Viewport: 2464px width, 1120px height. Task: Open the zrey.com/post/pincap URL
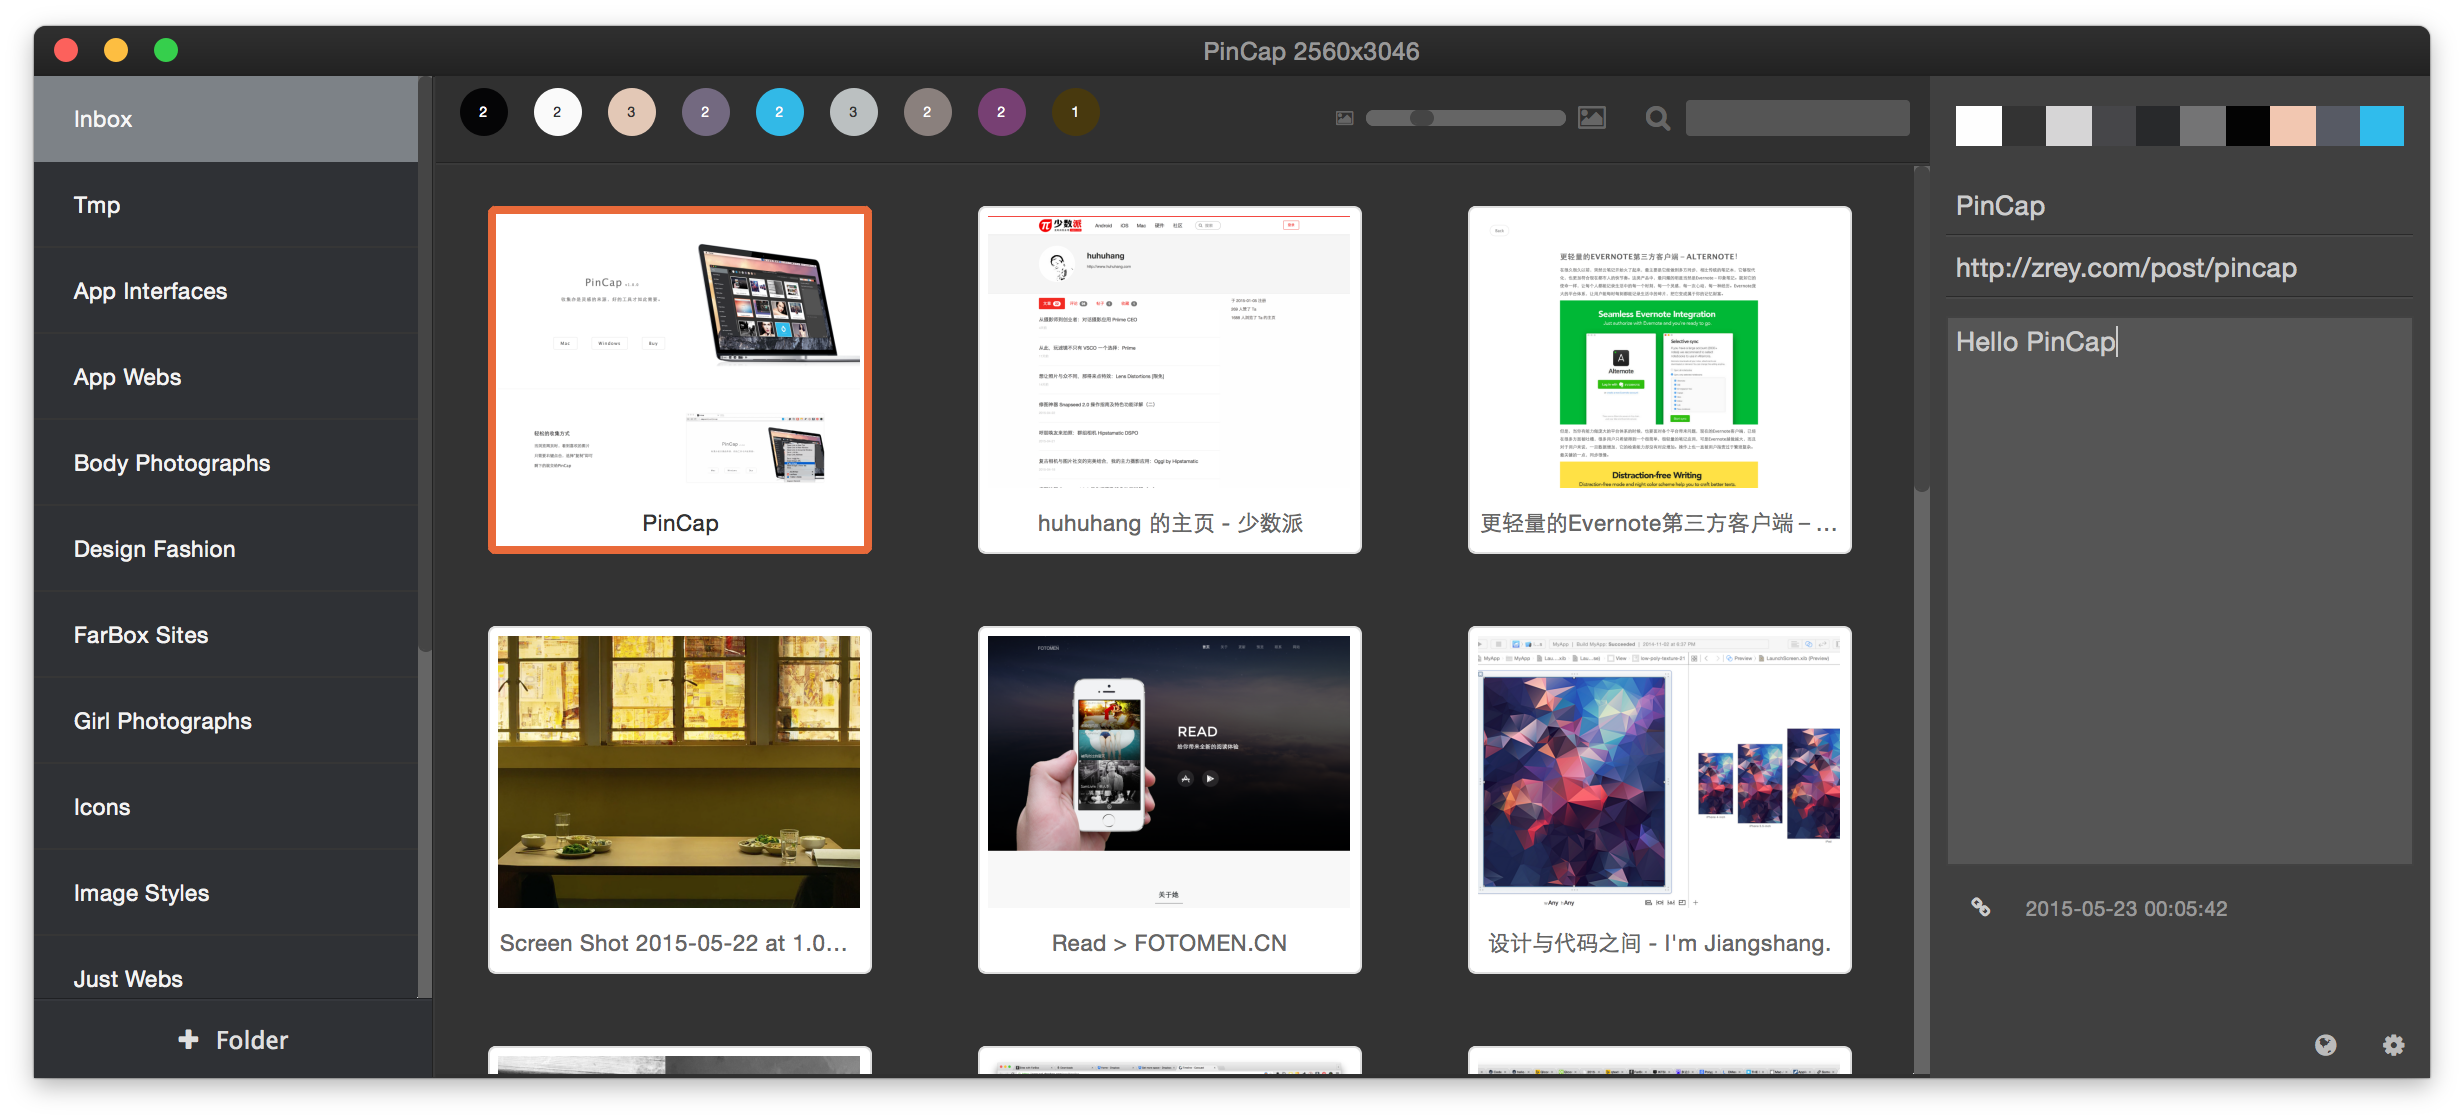click(x=2125, y=268)
